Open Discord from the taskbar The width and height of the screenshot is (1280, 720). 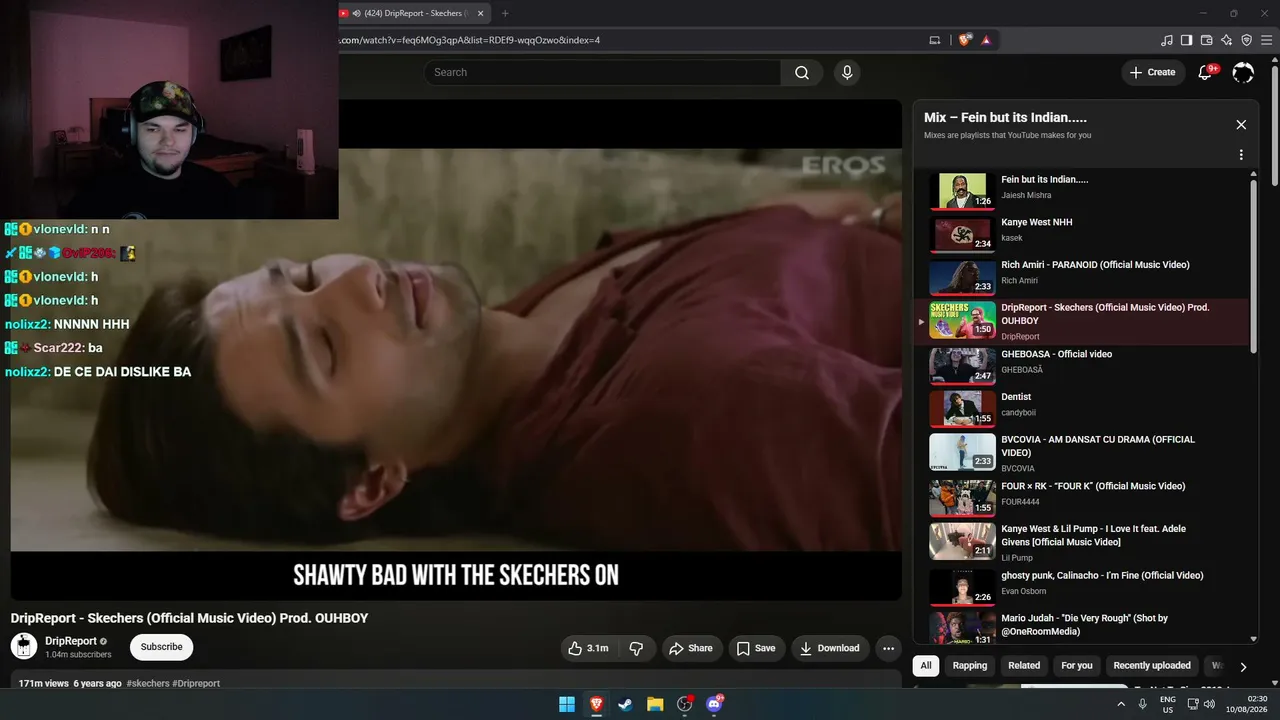click(714, 704)
